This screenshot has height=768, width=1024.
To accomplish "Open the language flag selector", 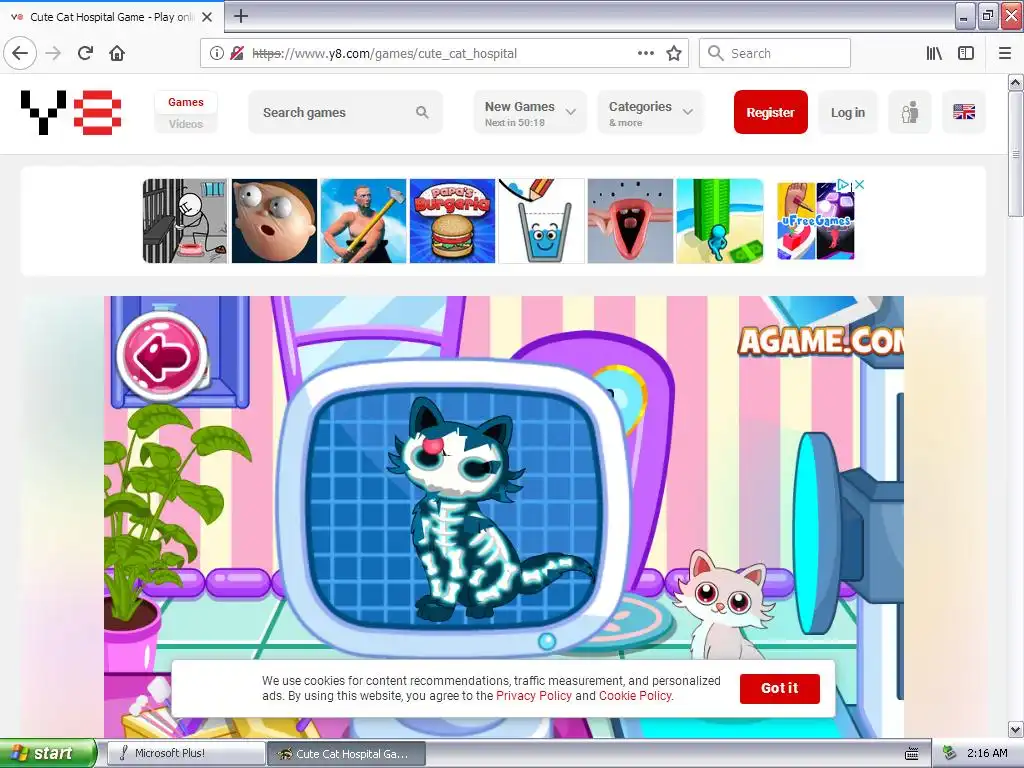I will (964, 112).
